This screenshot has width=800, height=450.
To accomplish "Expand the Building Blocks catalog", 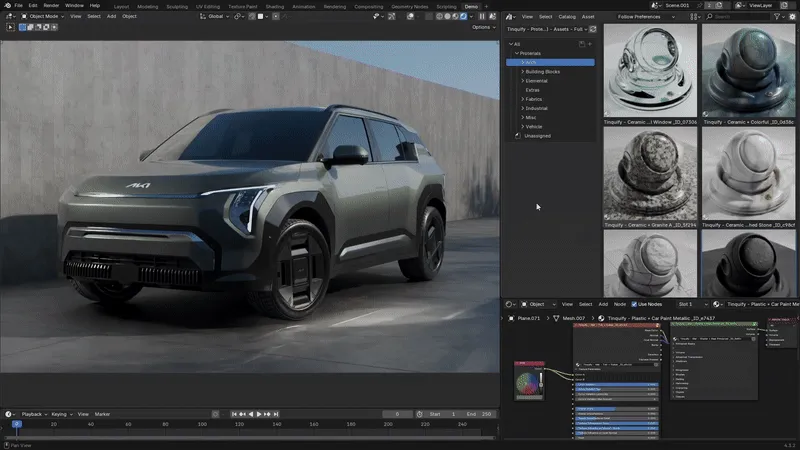I will click(523, 71).
